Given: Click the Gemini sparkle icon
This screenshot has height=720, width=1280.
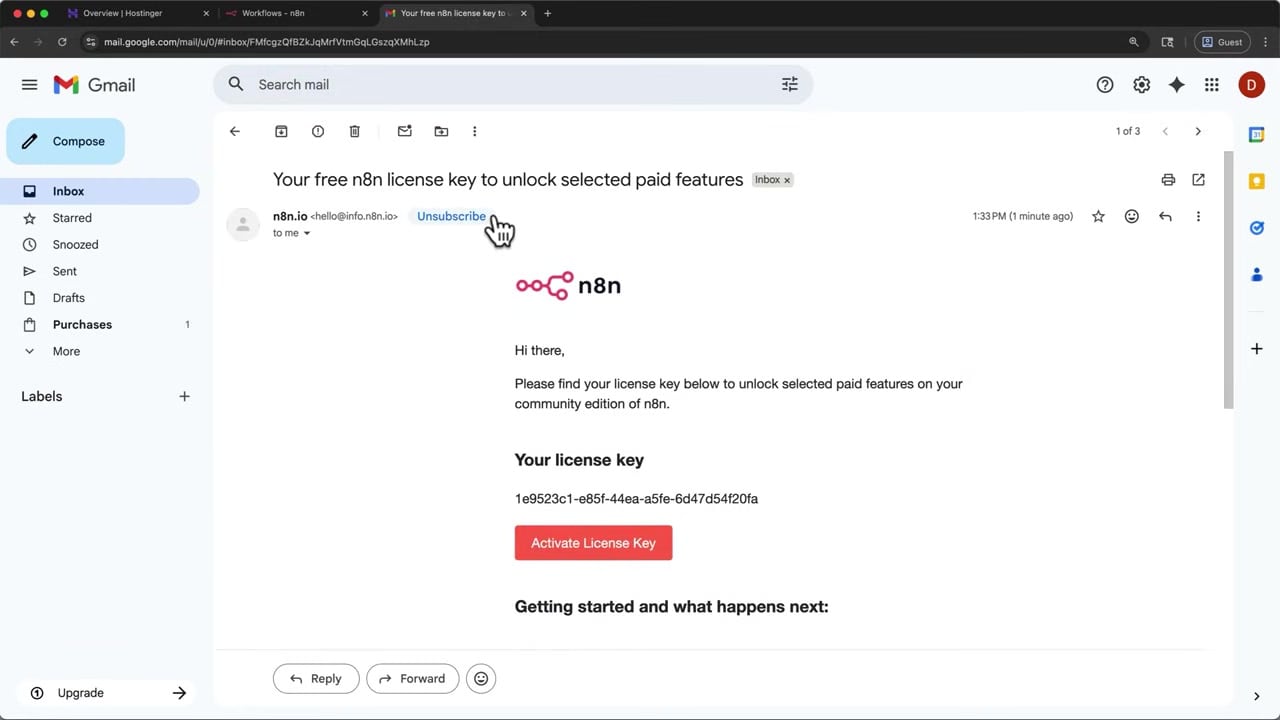Looking at the screenshot, I should point(1177,85).
